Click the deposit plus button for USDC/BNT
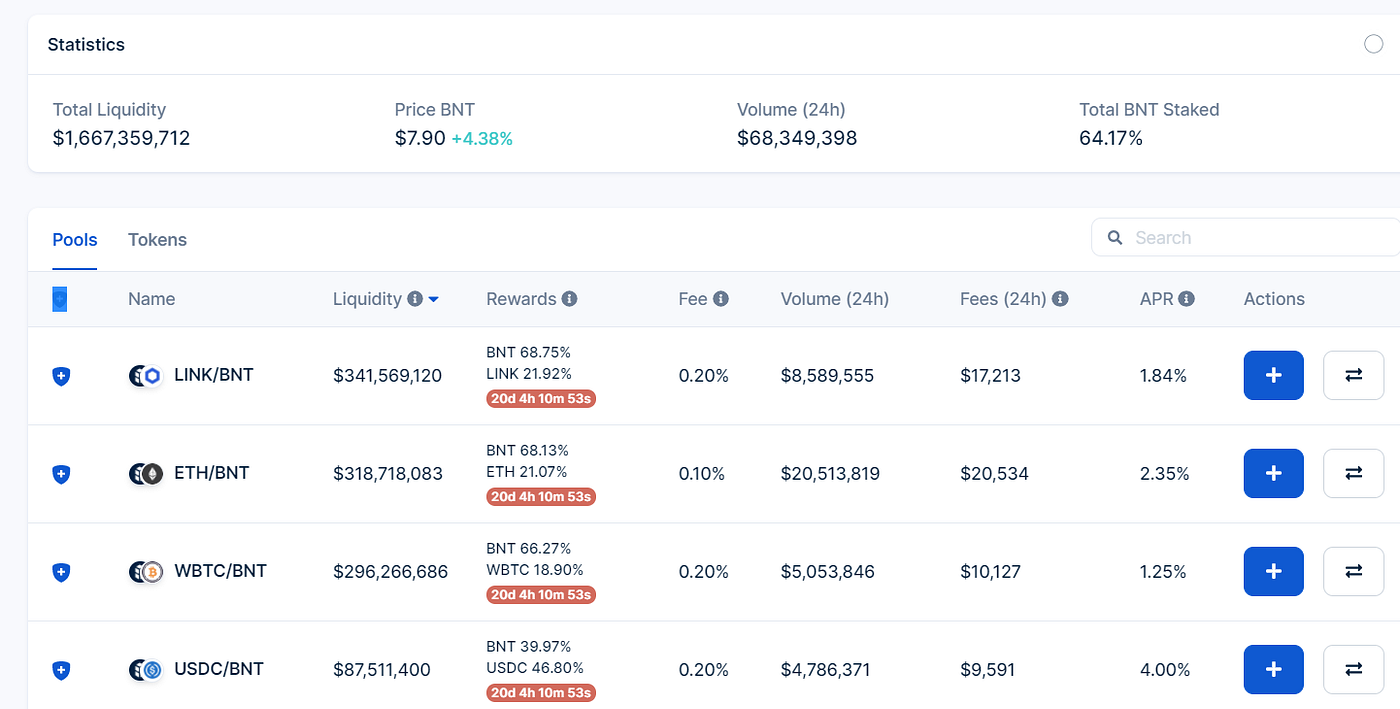 tap(1273, 670)
